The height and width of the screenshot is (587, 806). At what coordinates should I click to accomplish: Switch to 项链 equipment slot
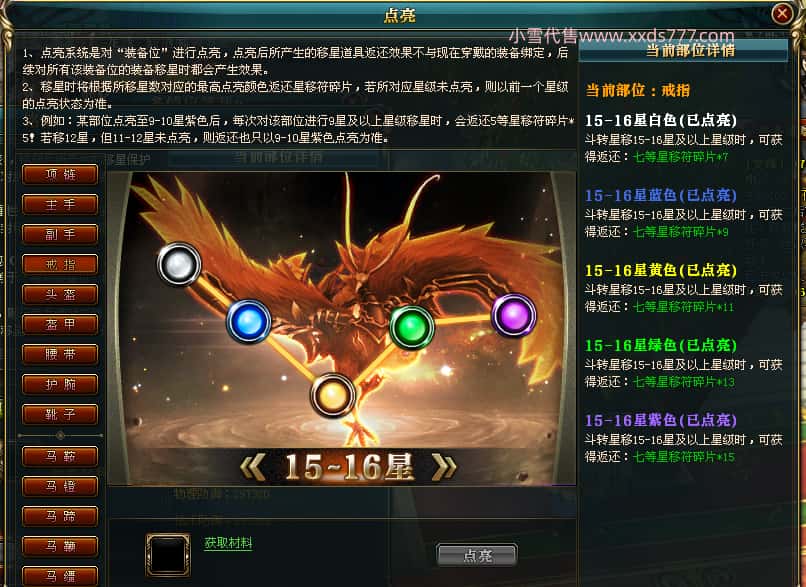click(60, 174)
